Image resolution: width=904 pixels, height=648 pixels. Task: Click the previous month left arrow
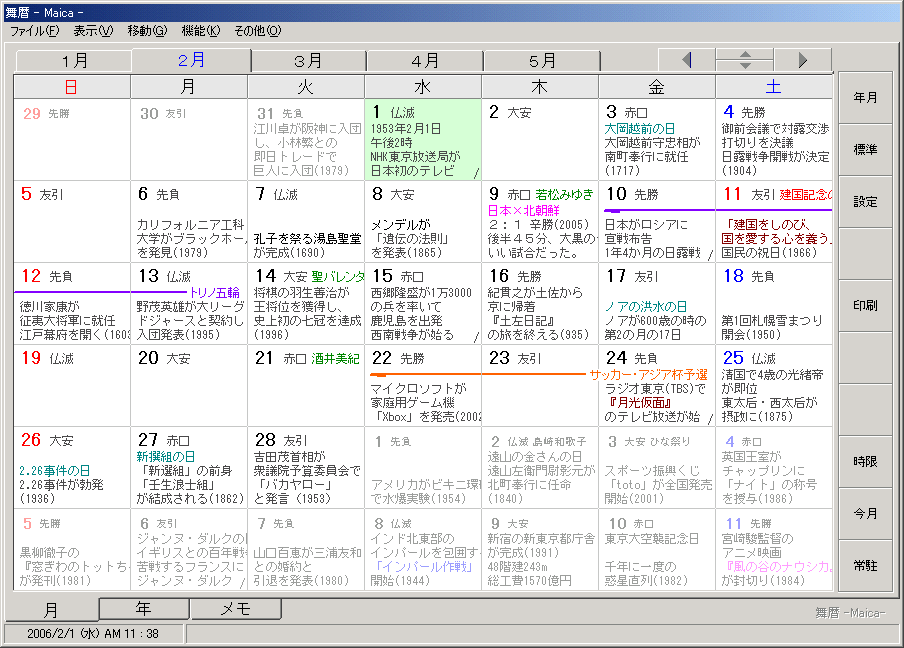tap(686, 60)
